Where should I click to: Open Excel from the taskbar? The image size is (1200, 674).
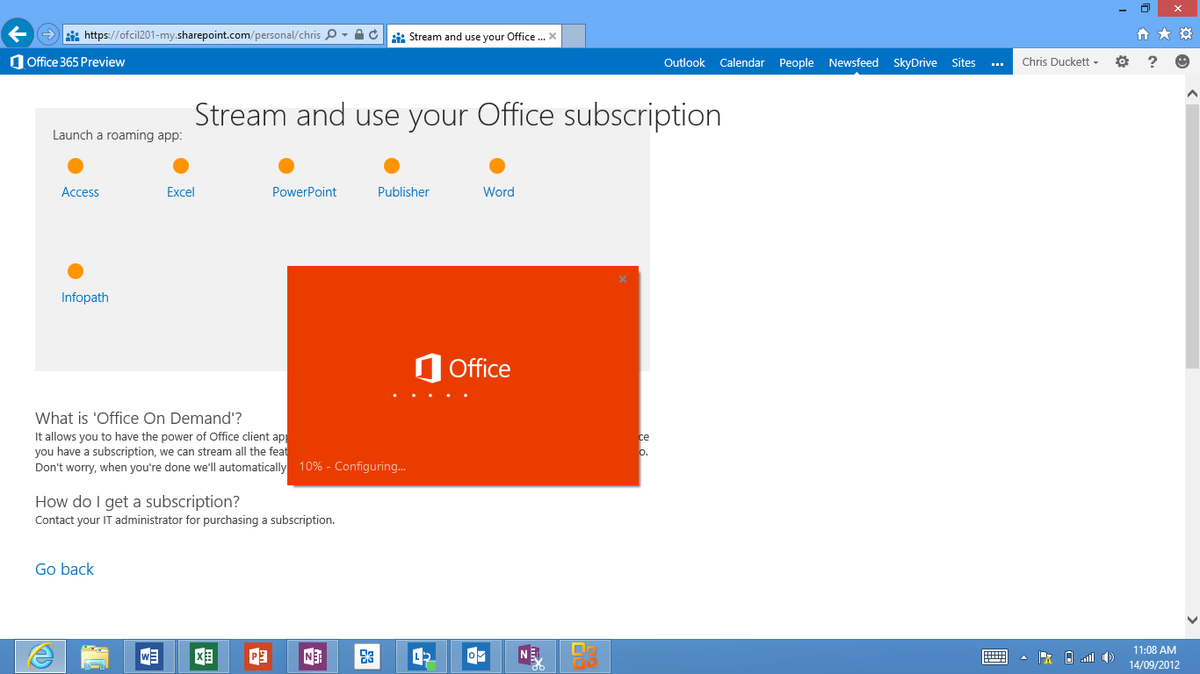[204, 656]
